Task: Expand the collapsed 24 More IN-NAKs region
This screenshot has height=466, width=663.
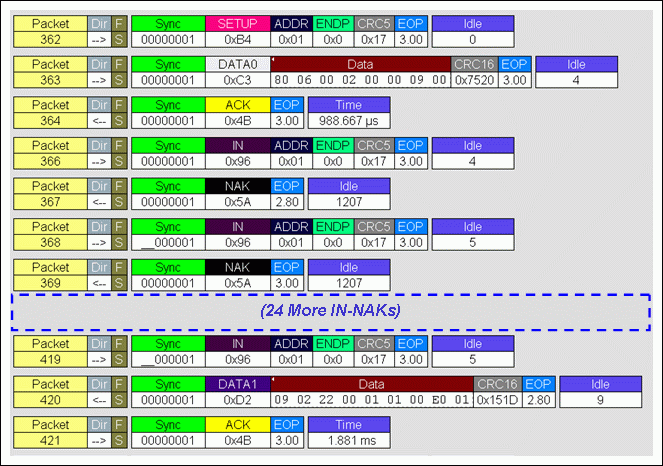Action: coord(331,311)
